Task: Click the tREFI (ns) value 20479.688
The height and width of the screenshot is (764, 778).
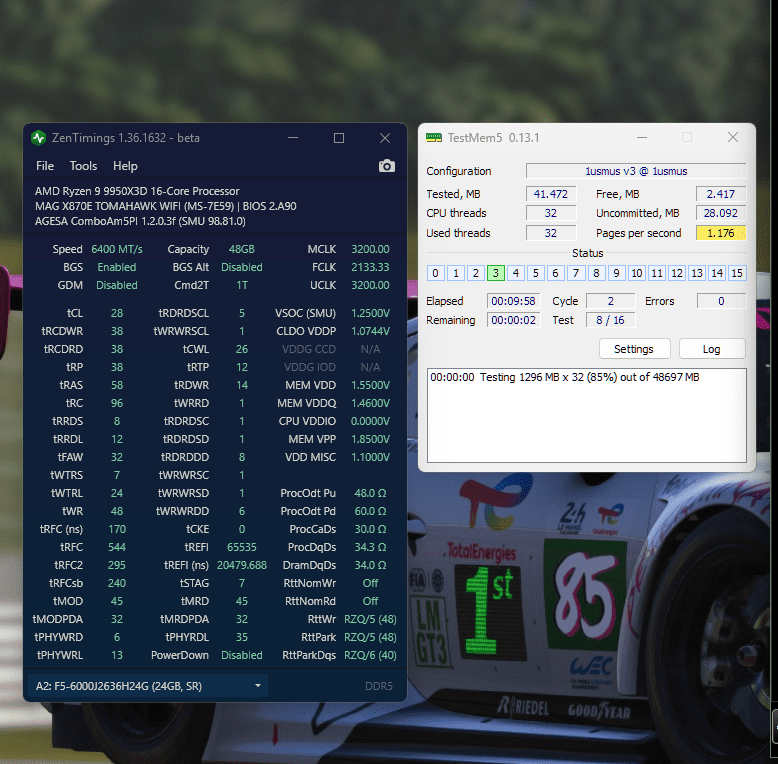Action: [x=242, y=565]
